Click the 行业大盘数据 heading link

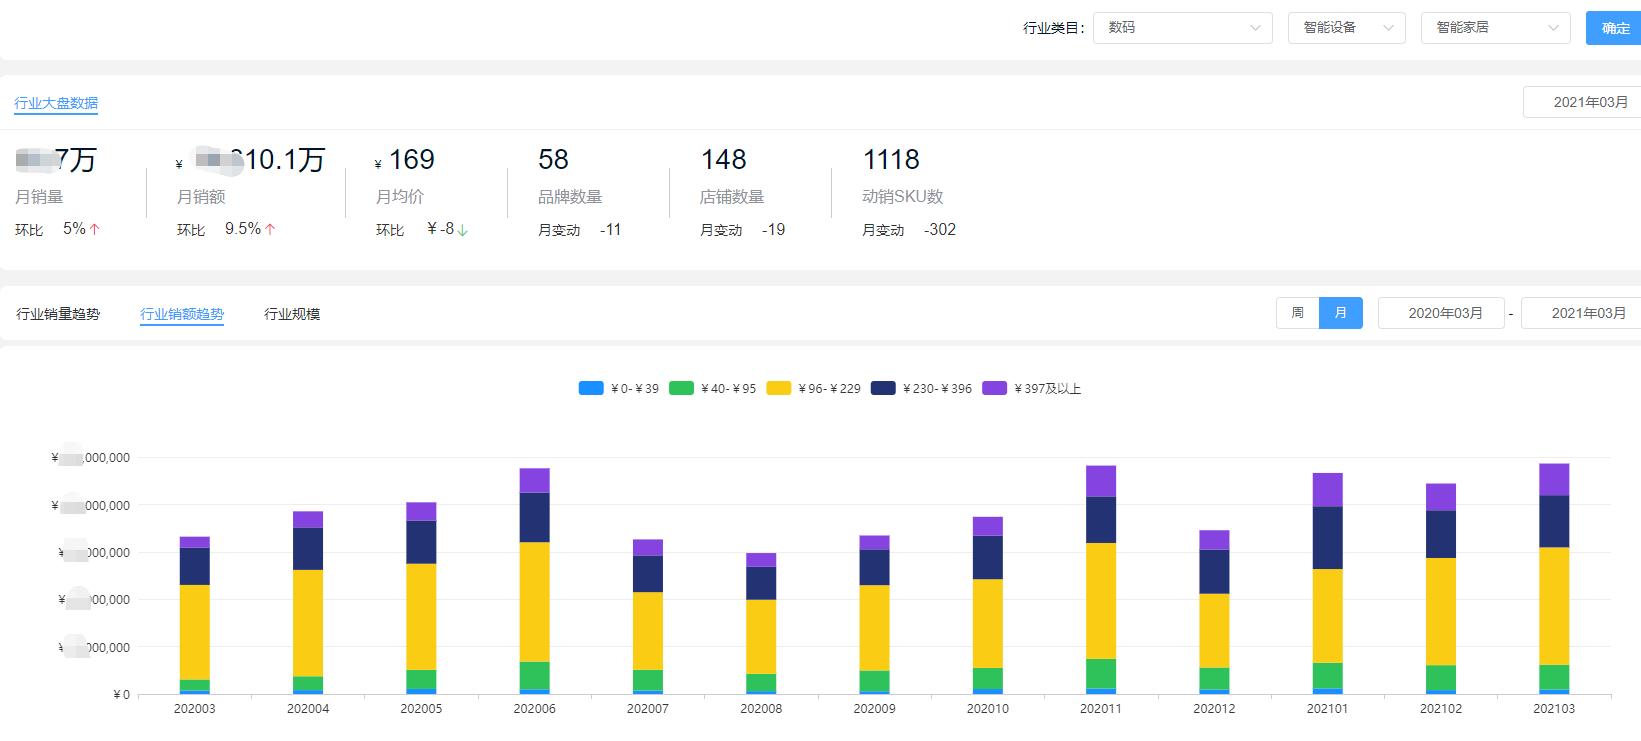tap(56, 103)
